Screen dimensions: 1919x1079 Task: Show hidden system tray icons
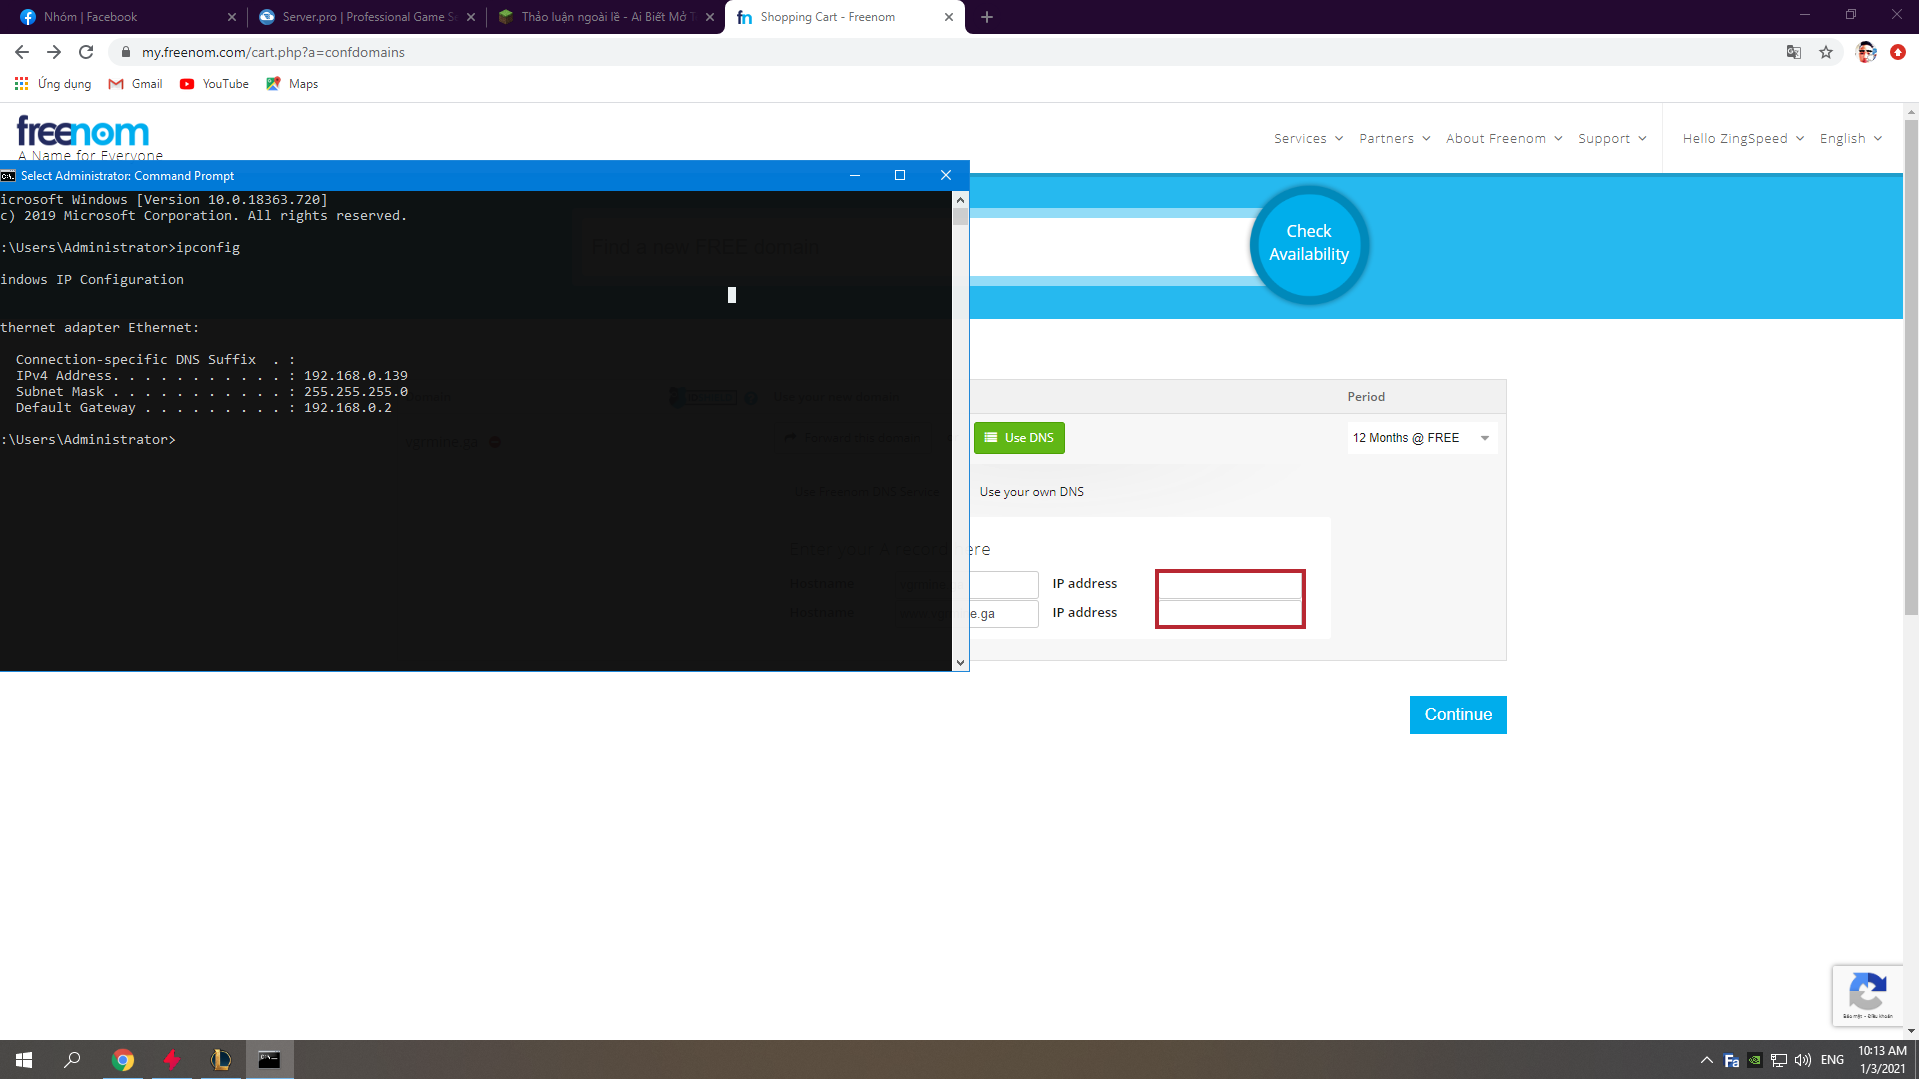[x=1707, y=1060]
